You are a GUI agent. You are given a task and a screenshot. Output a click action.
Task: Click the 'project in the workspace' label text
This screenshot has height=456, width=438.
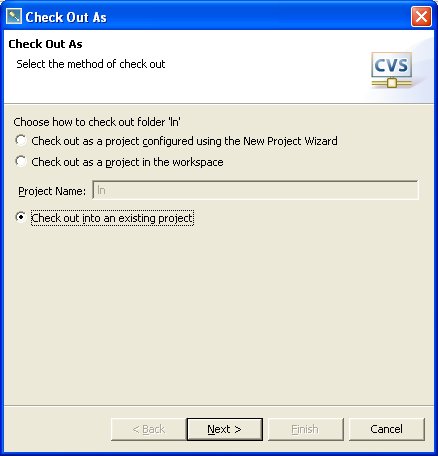tap(164, 162)
